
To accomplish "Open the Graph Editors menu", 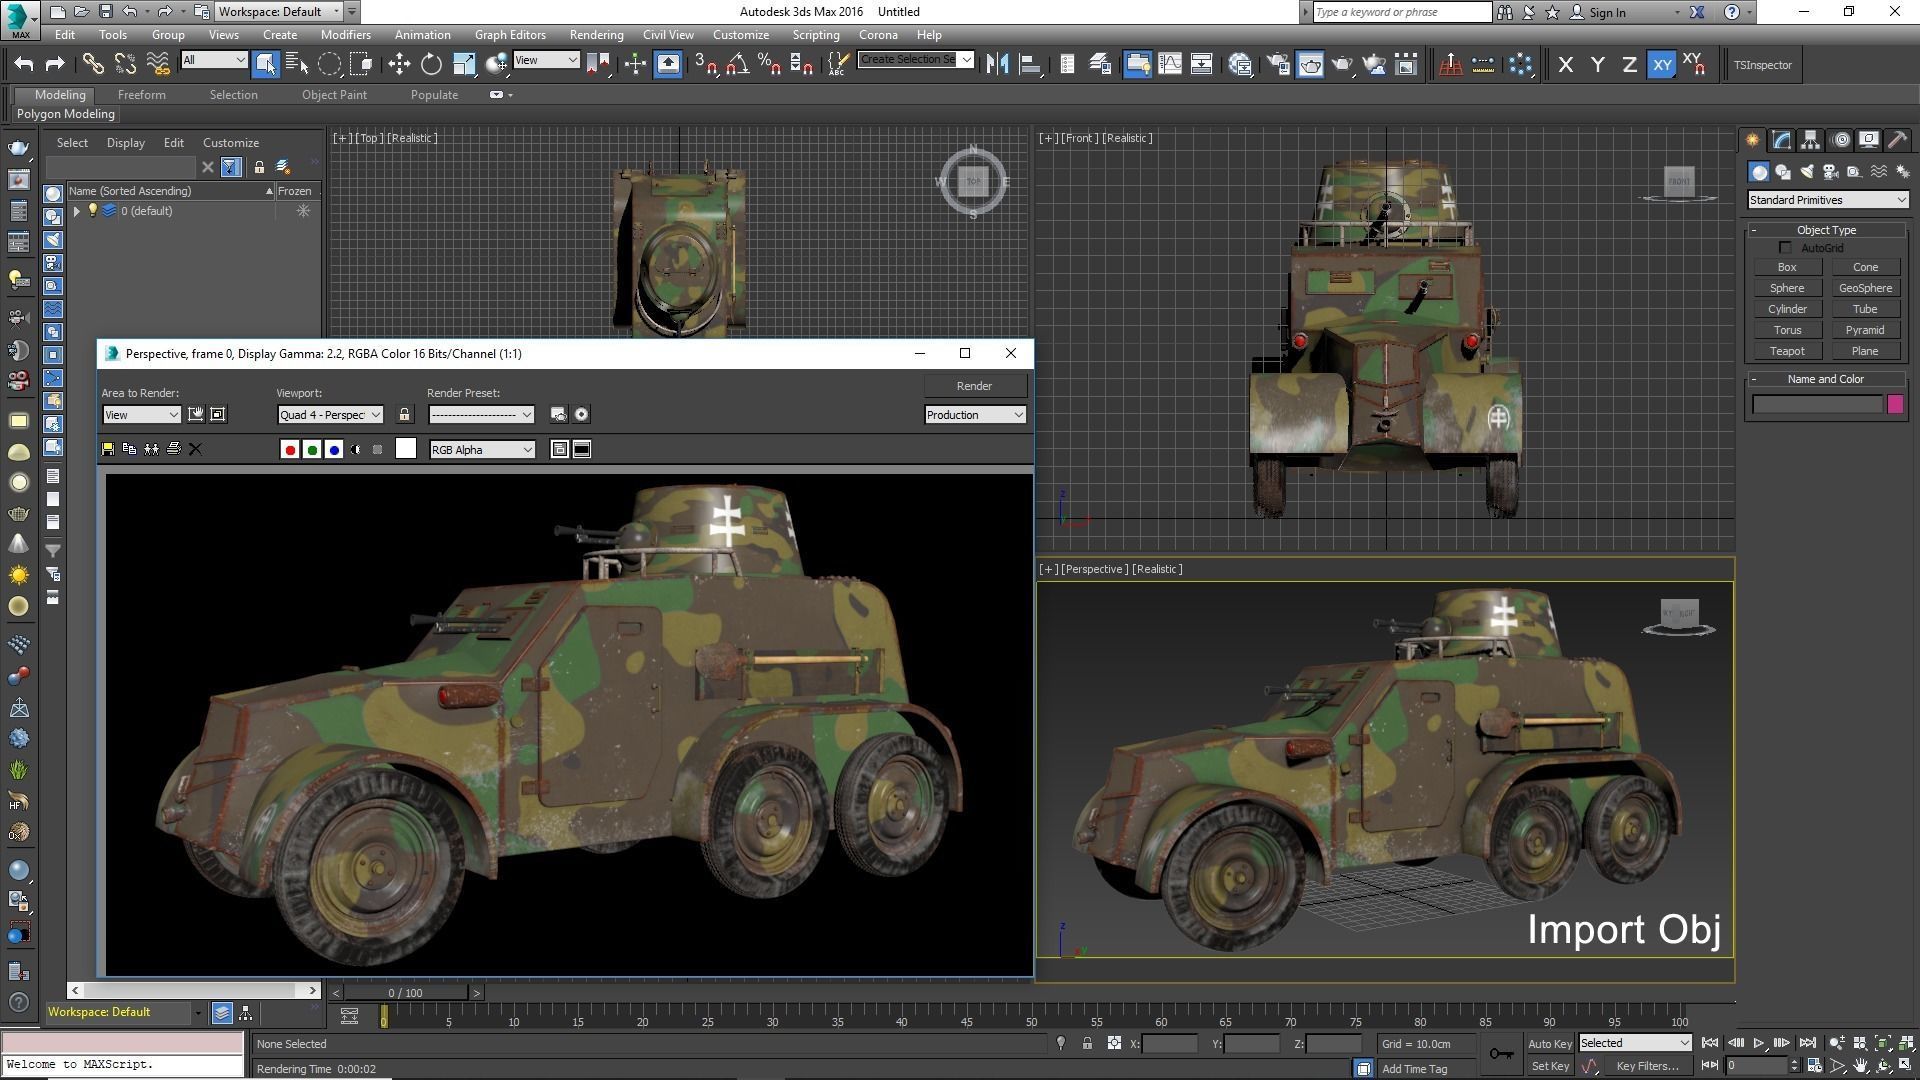I will (x=510, y=35).
